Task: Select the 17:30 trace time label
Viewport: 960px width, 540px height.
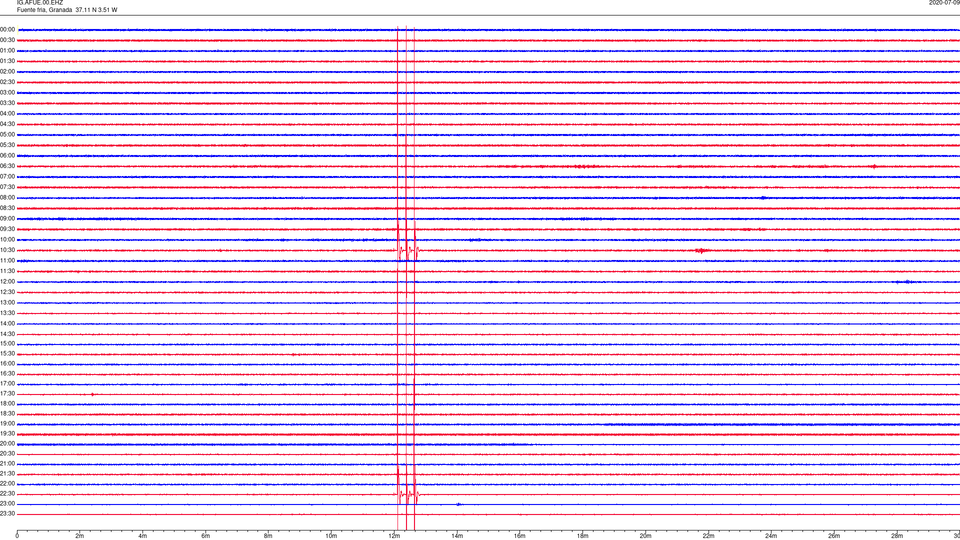Action: (x=7, y=394)
